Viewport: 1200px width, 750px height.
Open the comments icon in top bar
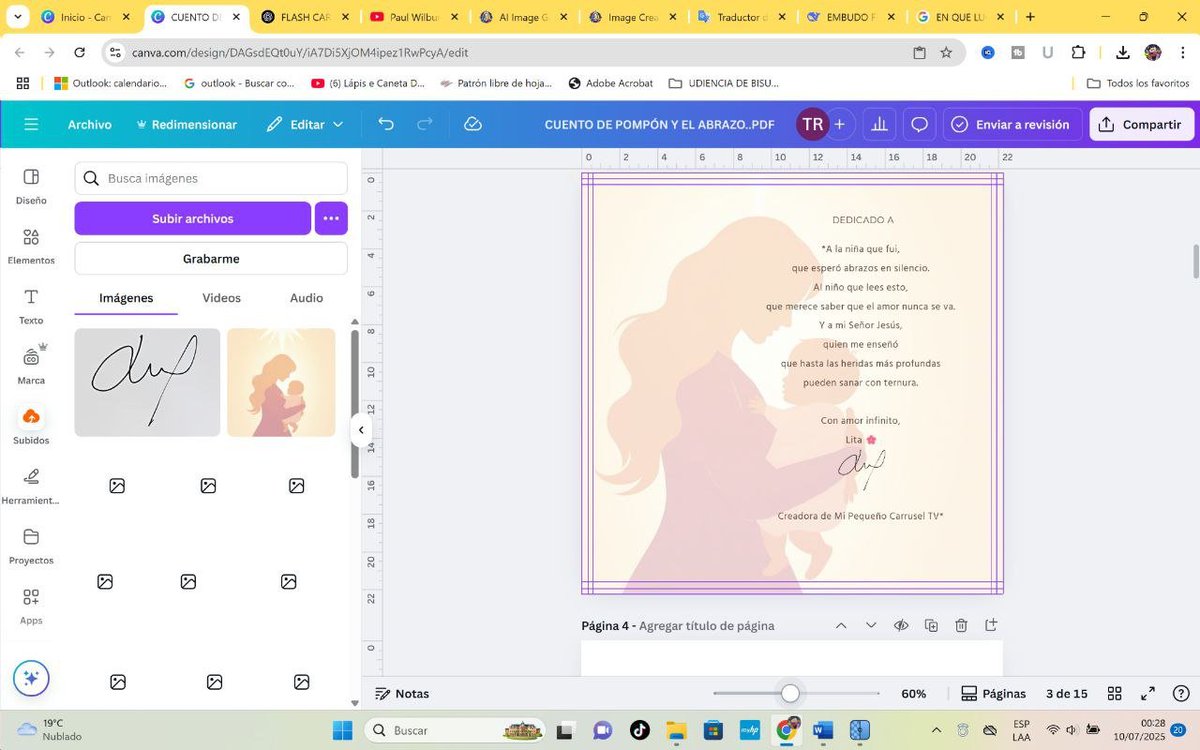pyautogui.click(x=919, y=124)
